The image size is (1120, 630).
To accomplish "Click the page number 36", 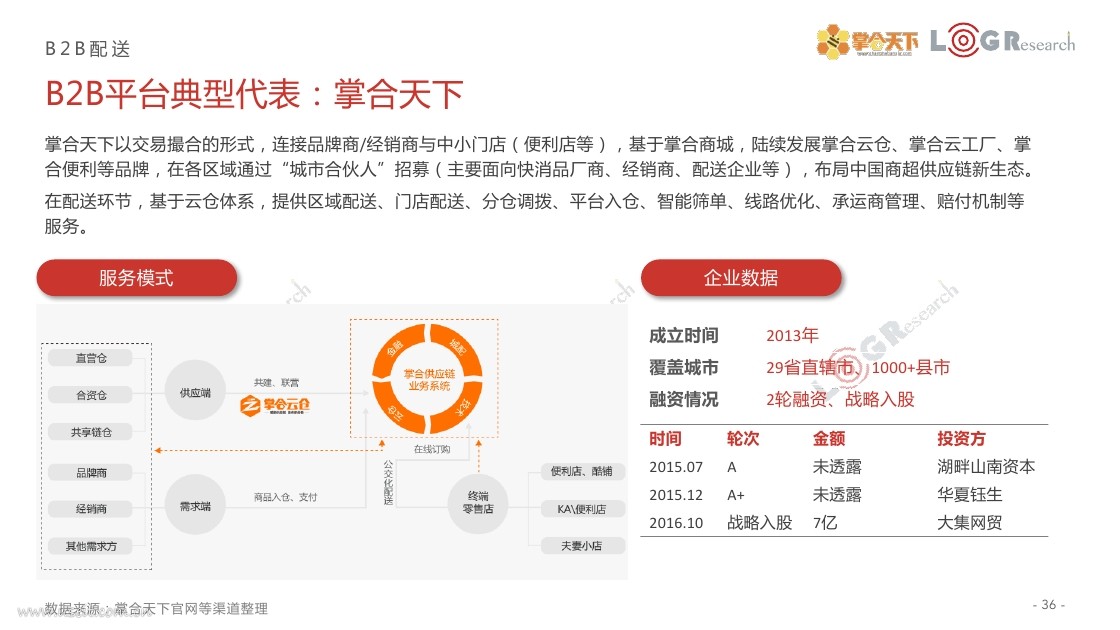I will coord(1049,604).
